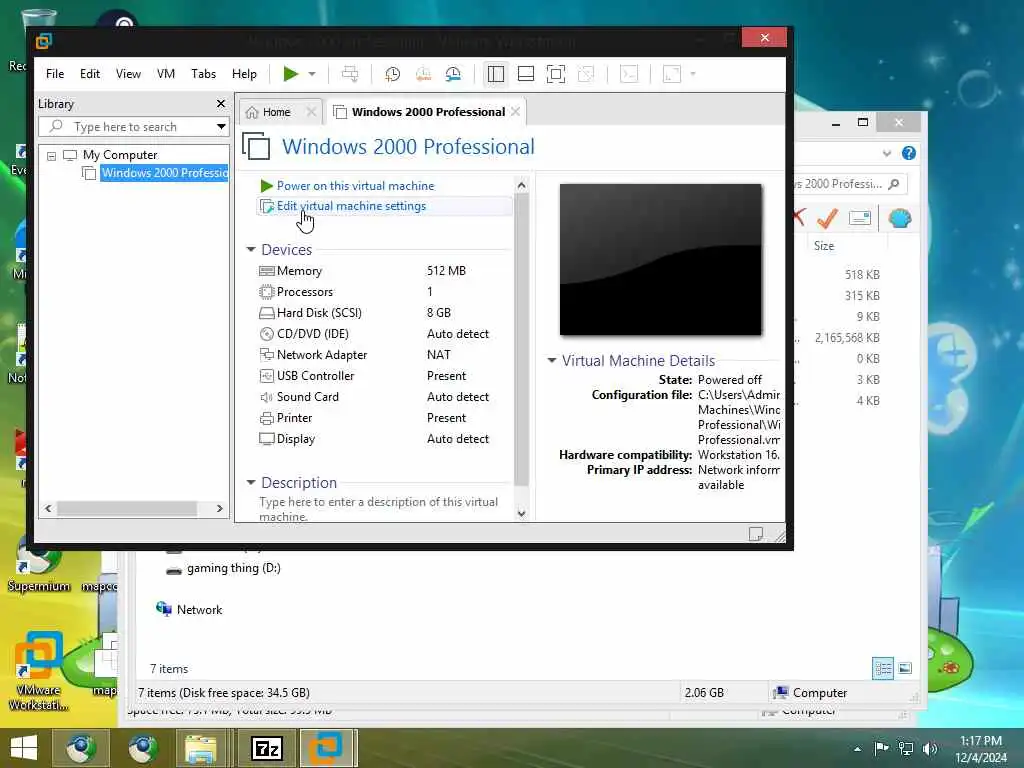Open the Tabs menu

(203, 74)
